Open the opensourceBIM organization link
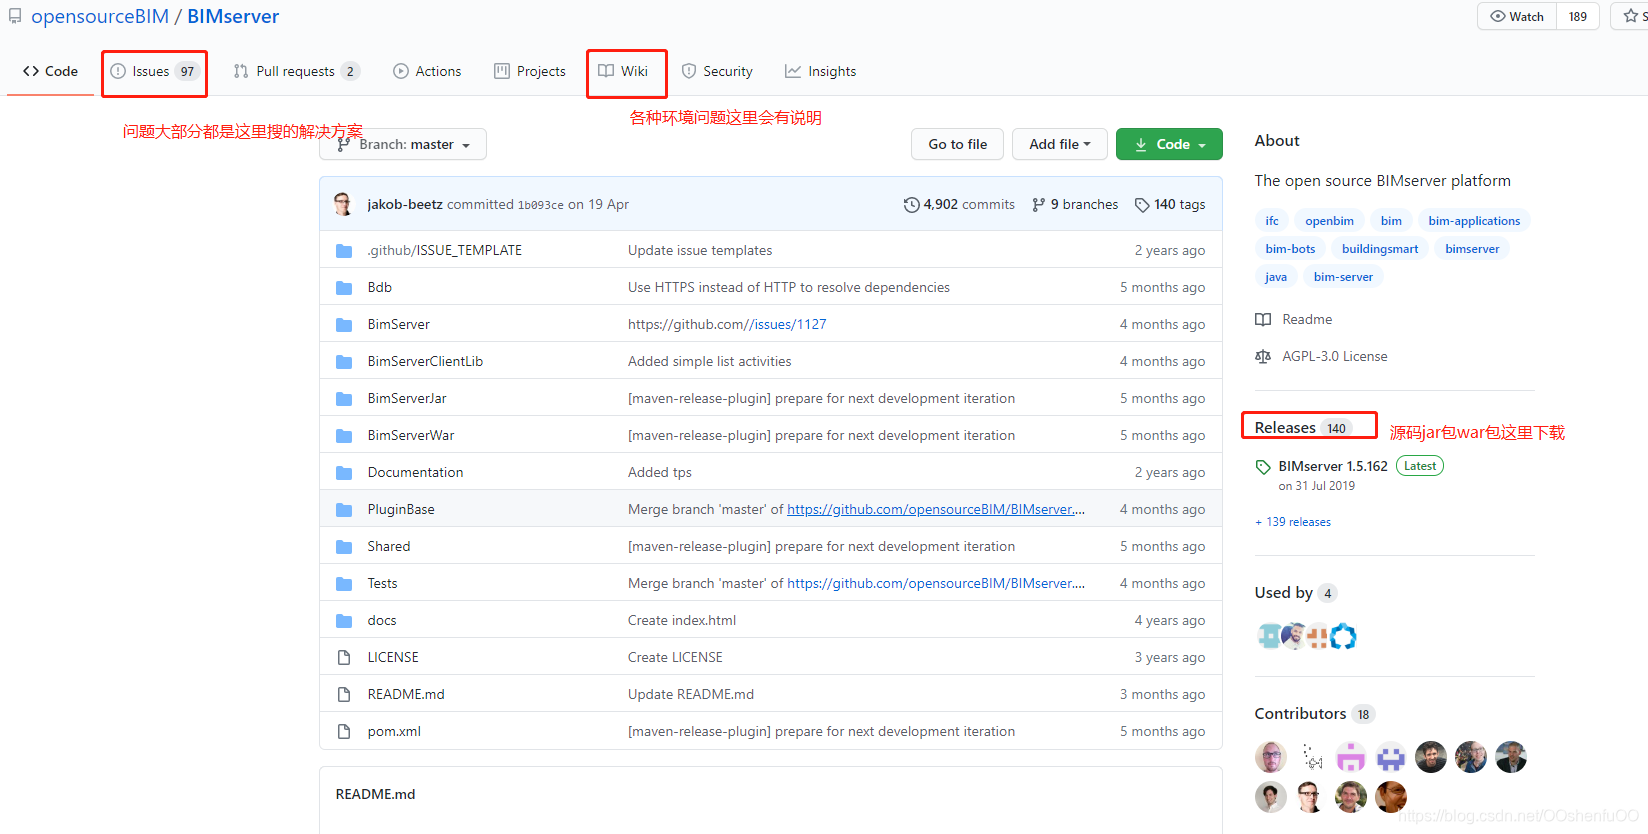The width and height of the screenshot is (1648, 834). (x=100, y=16)
